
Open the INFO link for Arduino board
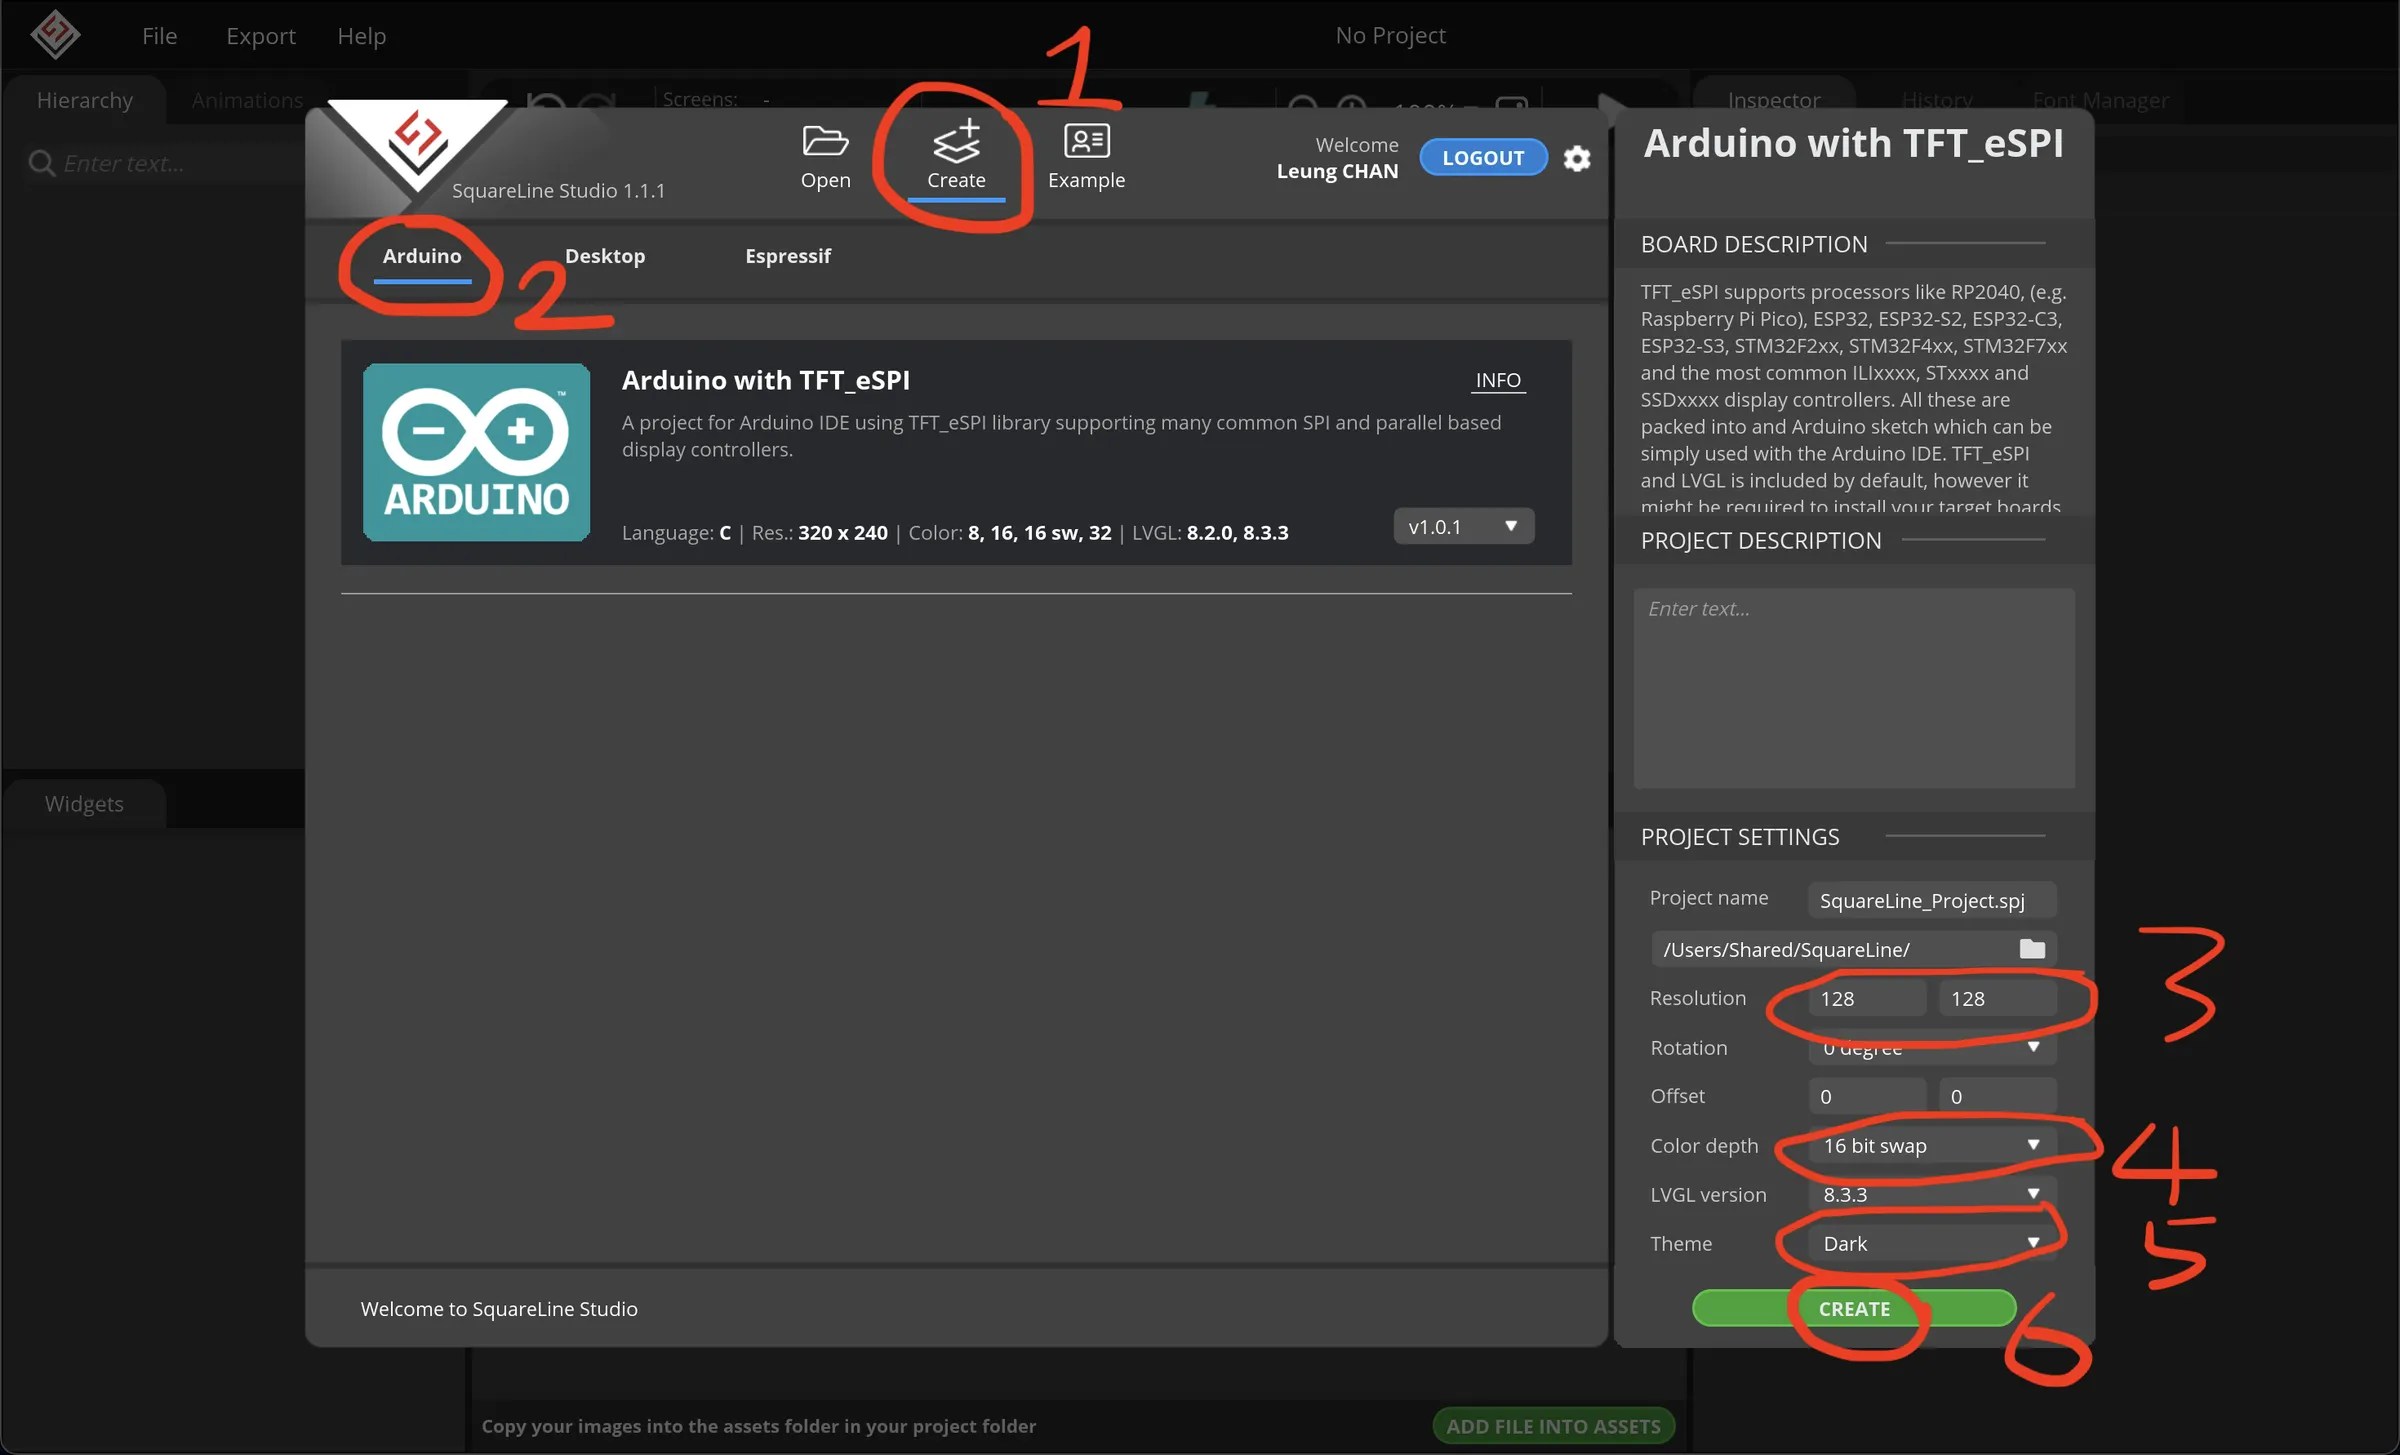point(1498,380)
